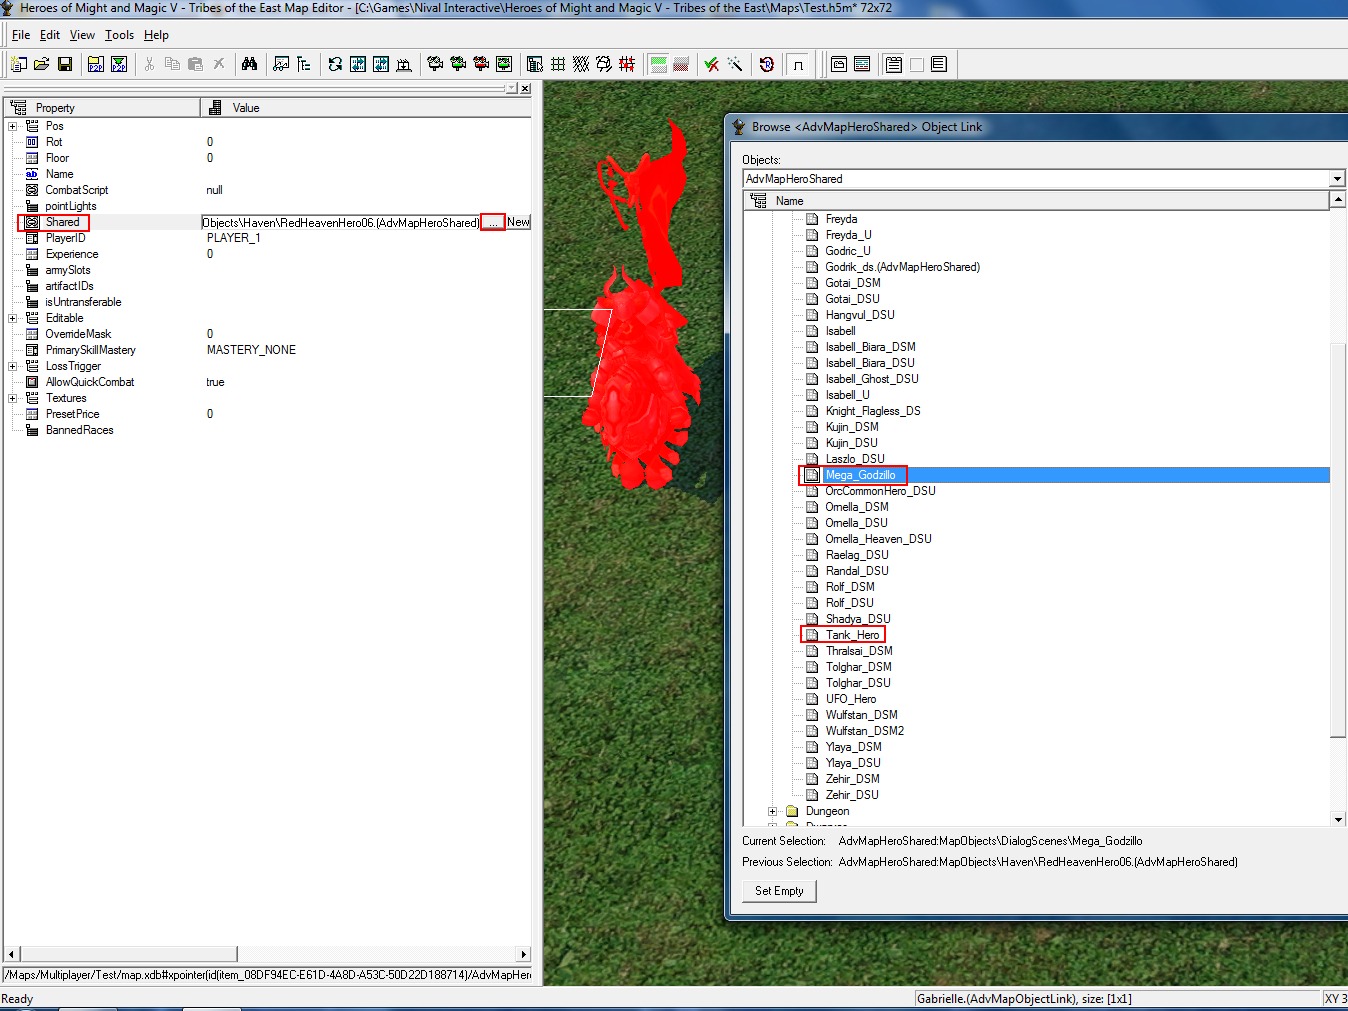Select Tank_Hero in the object list

pos(852,635)
